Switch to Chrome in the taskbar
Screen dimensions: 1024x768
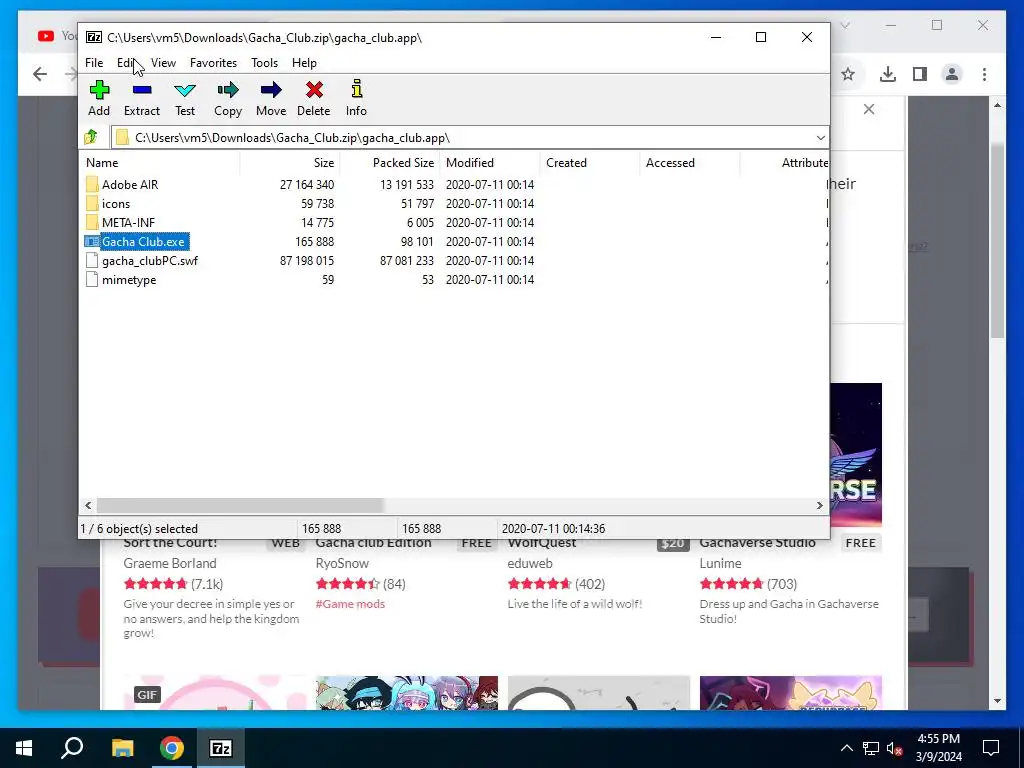click(172, 748)
